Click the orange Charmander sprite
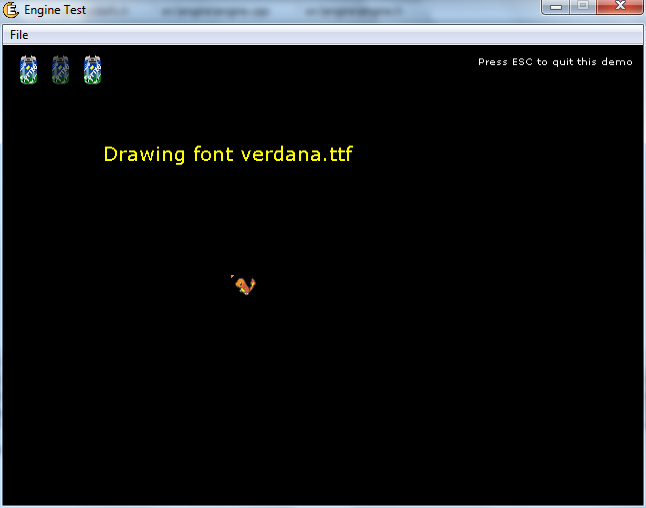This screenshot has width=646, height=508. [x=244, y=286]
